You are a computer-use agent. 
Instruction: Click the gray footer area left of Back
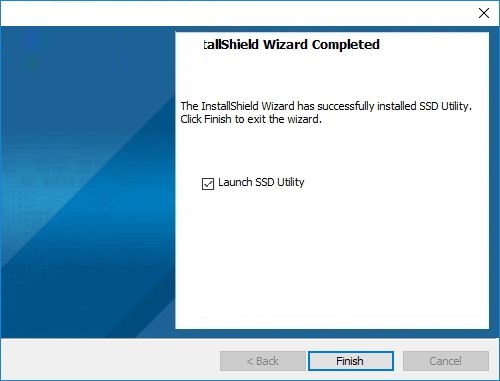click(110, 360)
